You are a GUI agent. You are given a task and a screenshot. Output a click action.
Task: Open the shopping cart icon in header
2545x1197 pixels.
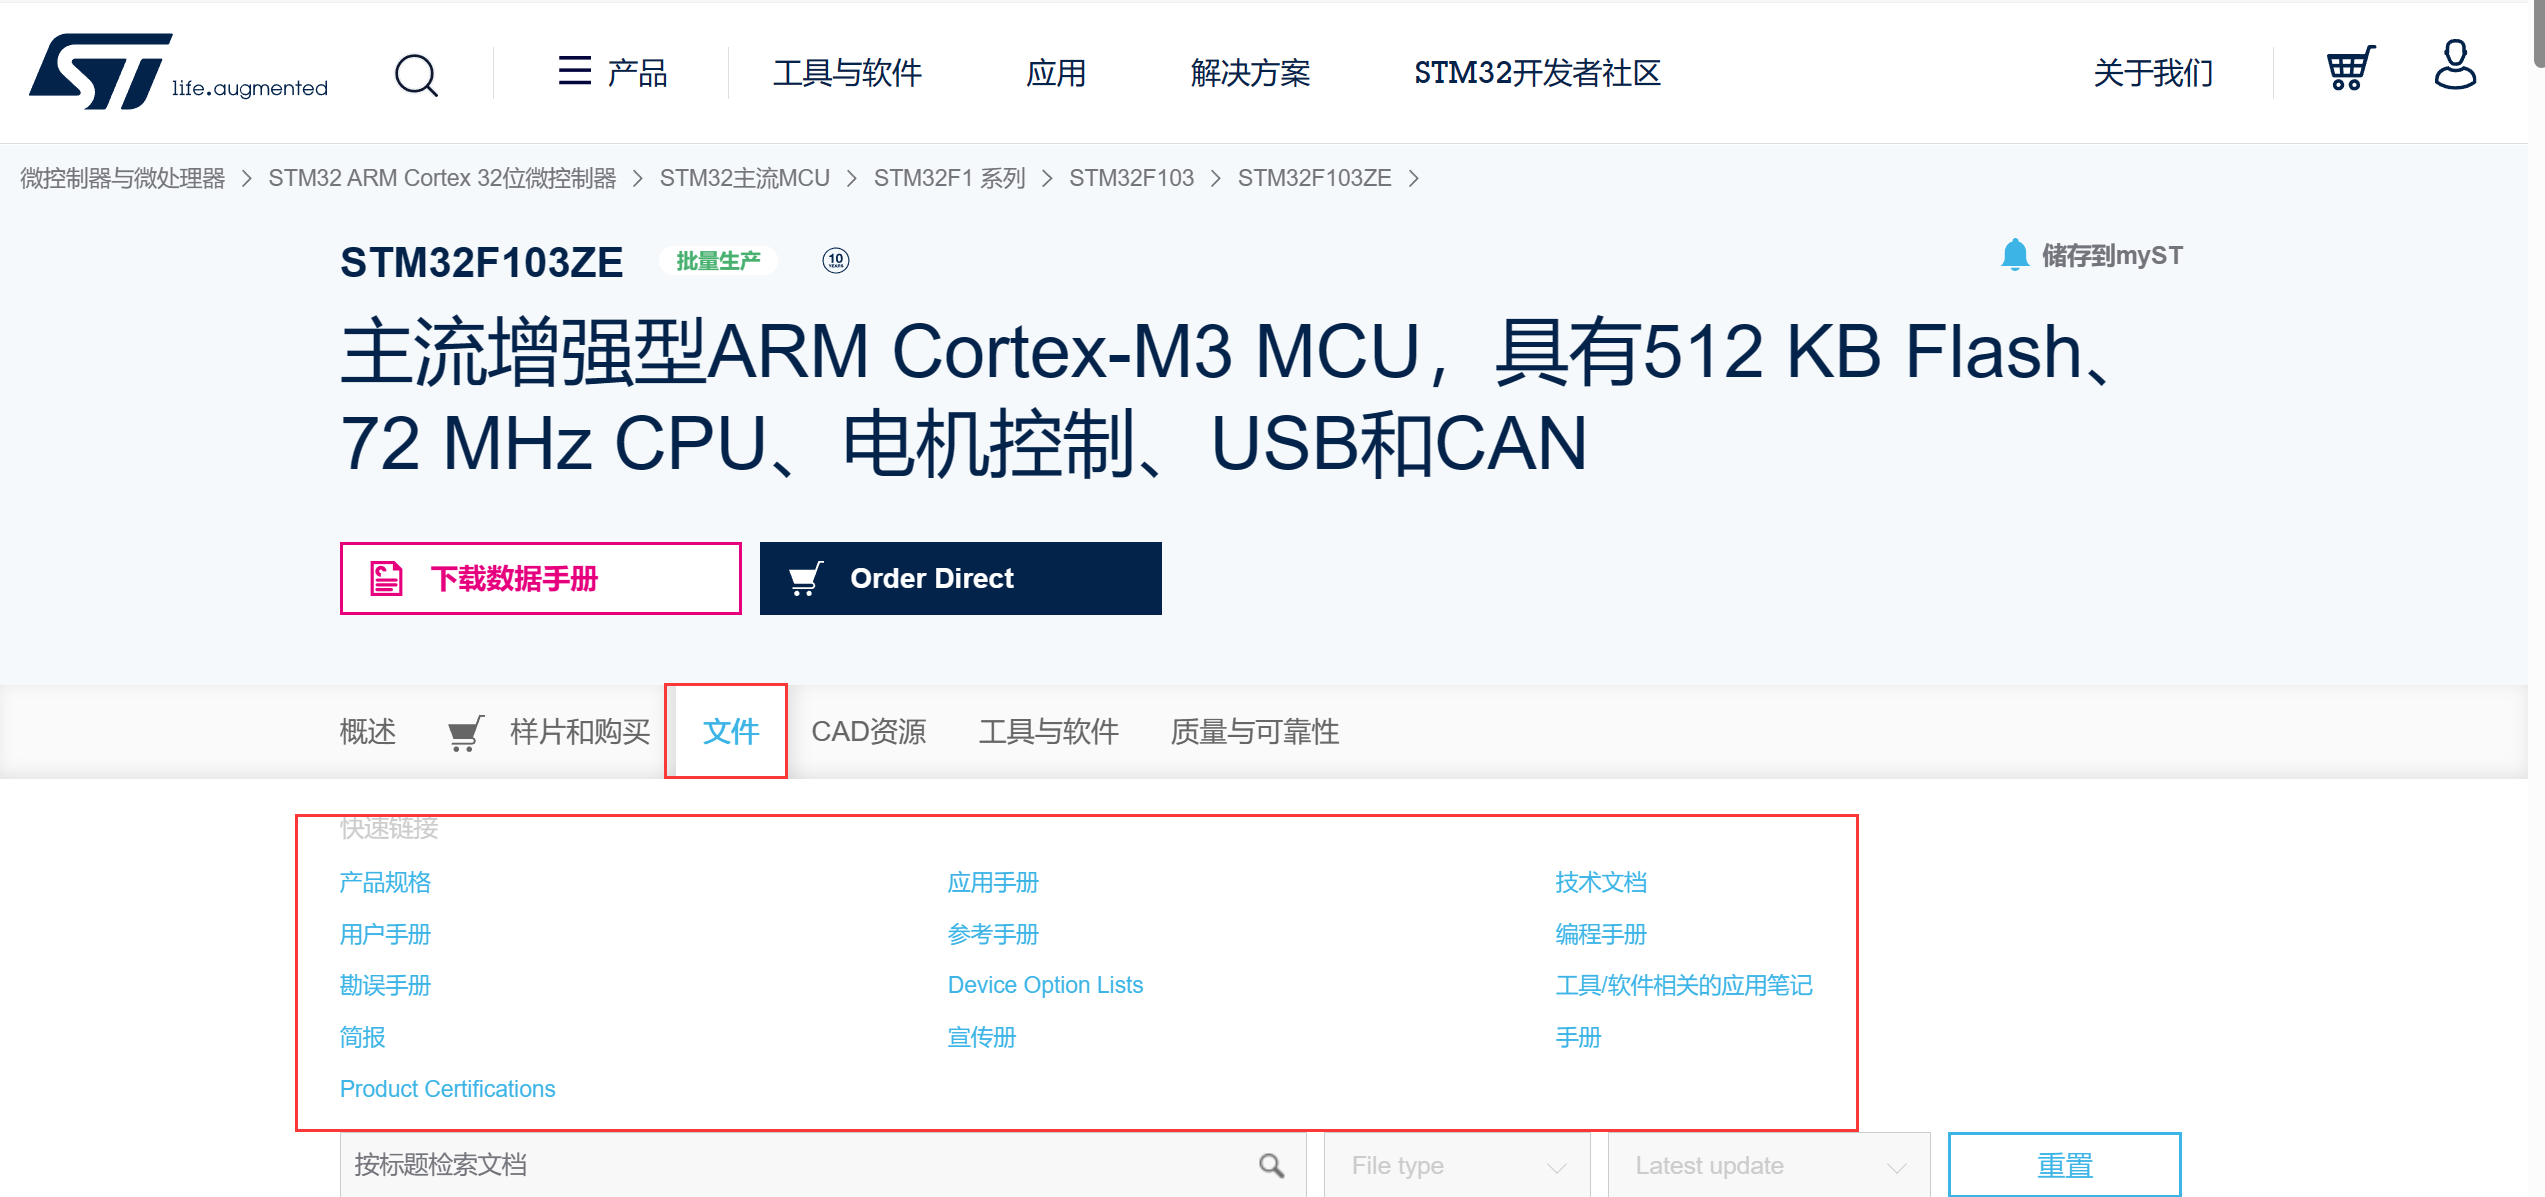[2349, 69]
